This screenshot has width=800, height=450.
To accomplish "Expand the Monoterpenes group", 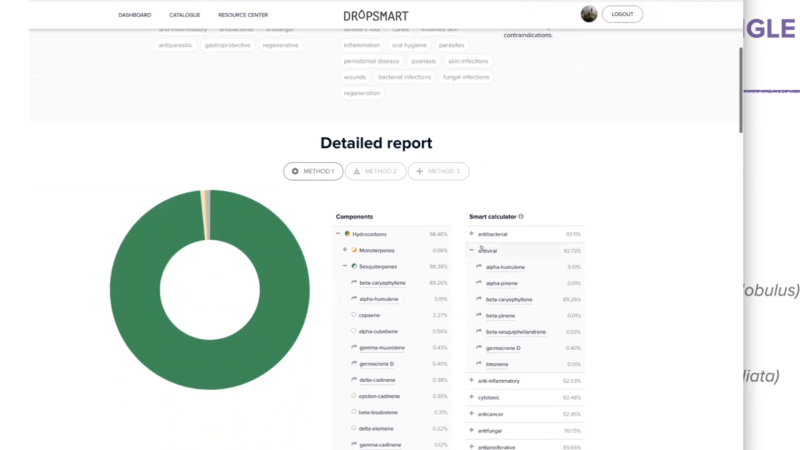I will coord(345,250).
